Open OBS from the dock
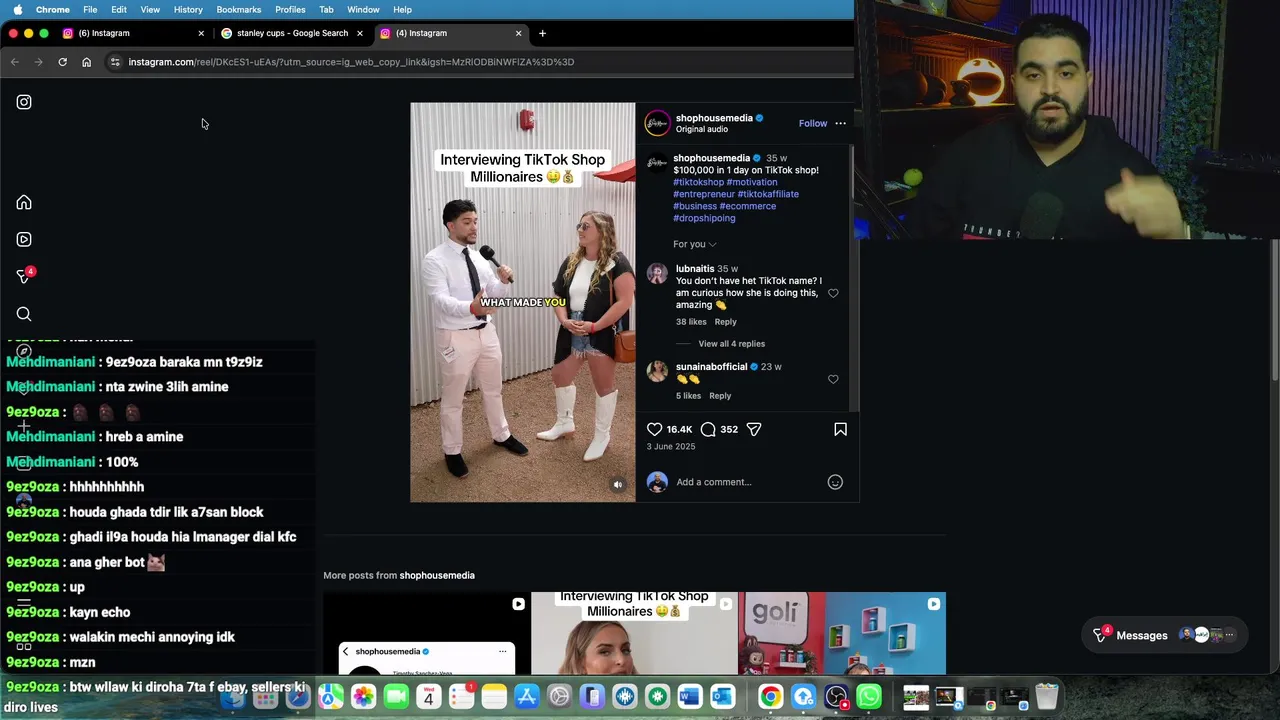The image size is (1280, 720). [x=836, y=696]
